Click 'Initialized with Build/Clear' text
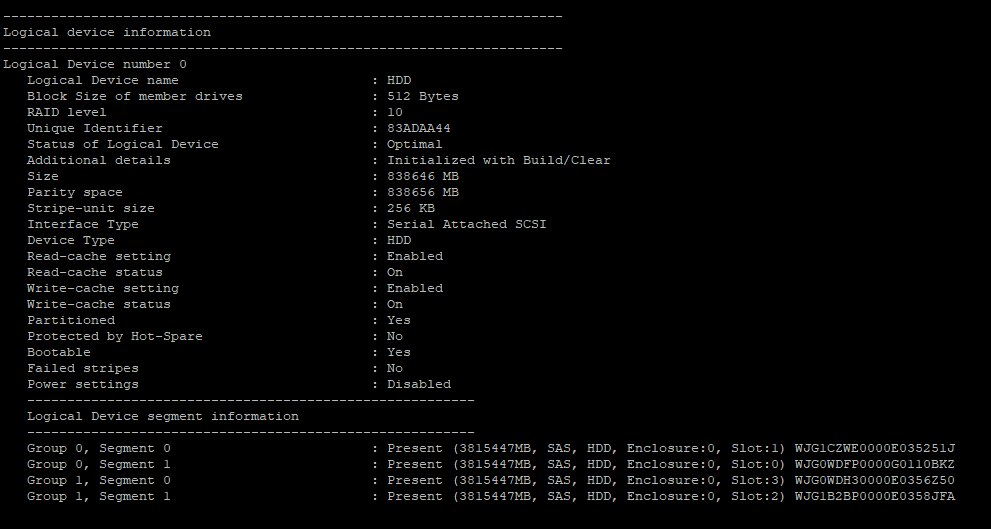The height and width of the screenshot is (529, 991). click(x=499, y=160)
